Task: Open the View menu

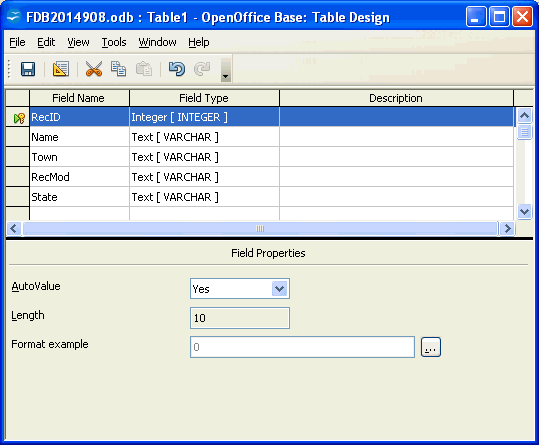Action: click(x=78, y=42)
